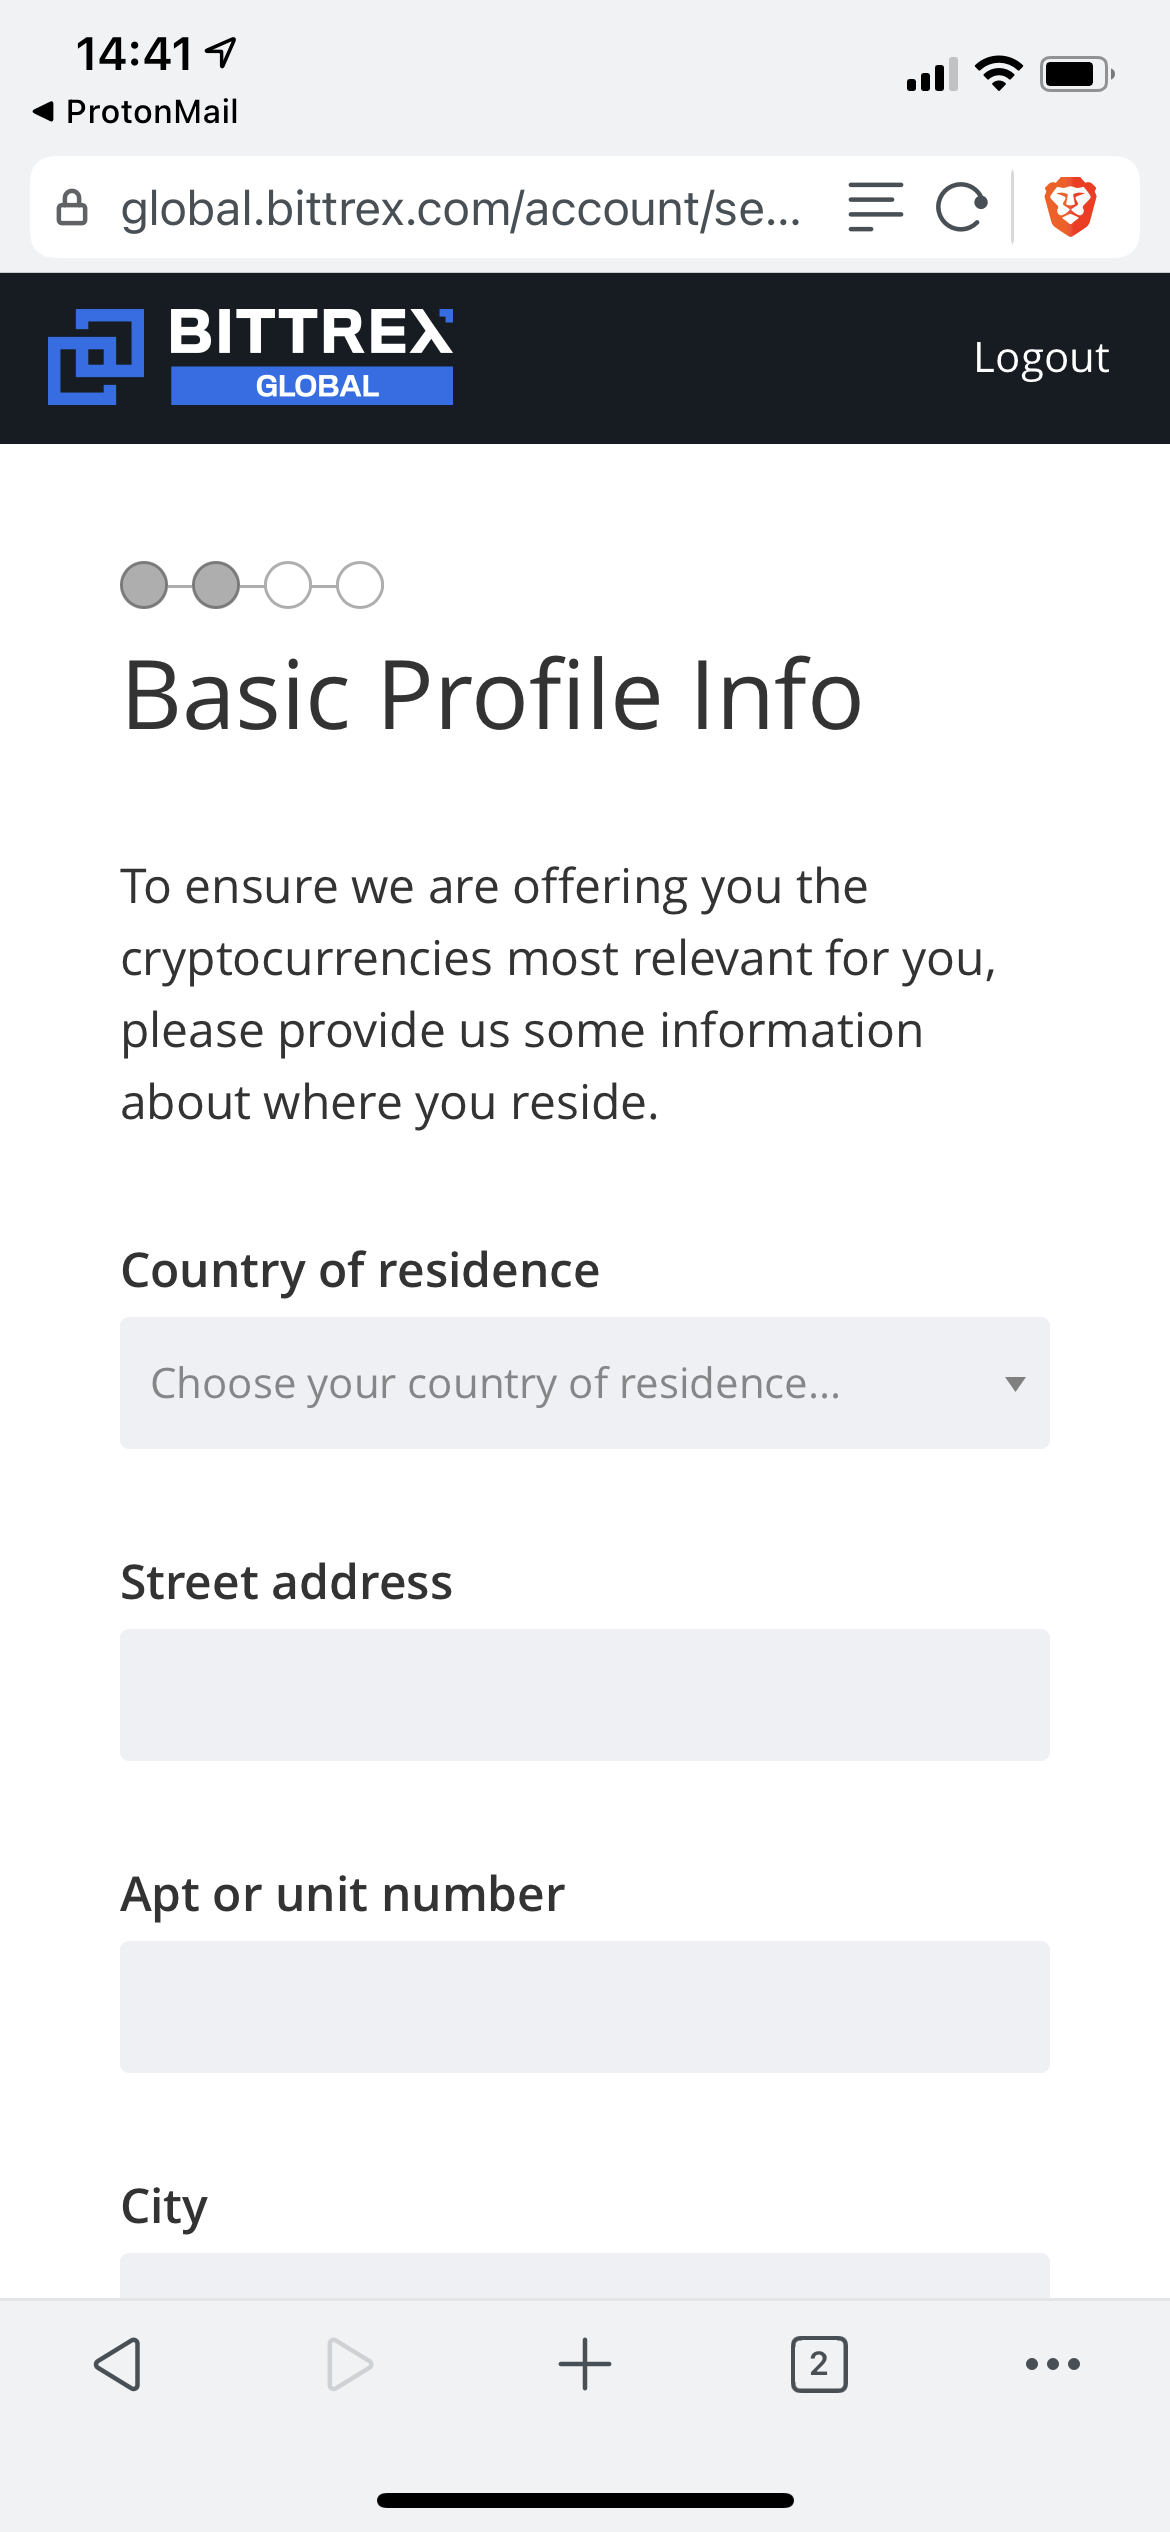The image size is (1170, 2532).
Task: Tap the Brave Shields lion icon
Action: click(1070, 207)
